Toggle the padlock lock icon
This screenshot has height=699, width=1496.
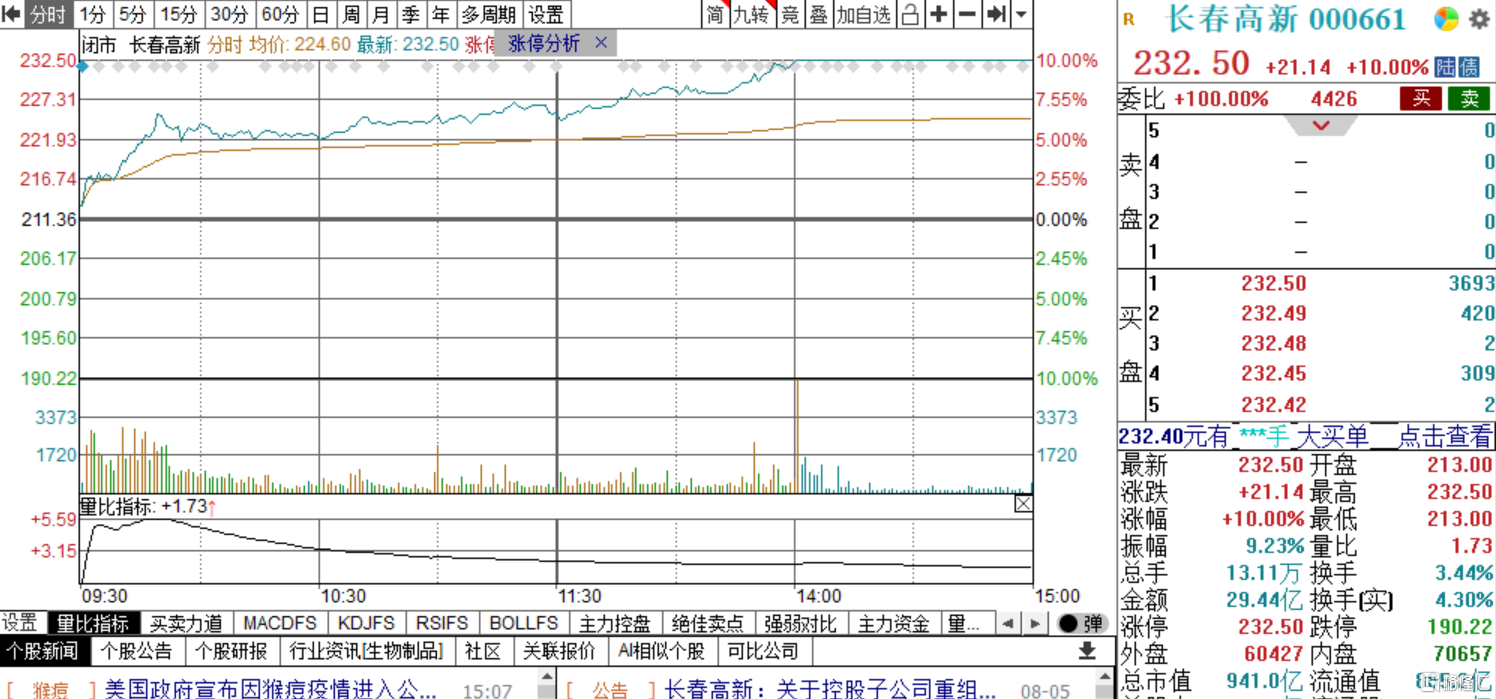(x=910, y=15)
